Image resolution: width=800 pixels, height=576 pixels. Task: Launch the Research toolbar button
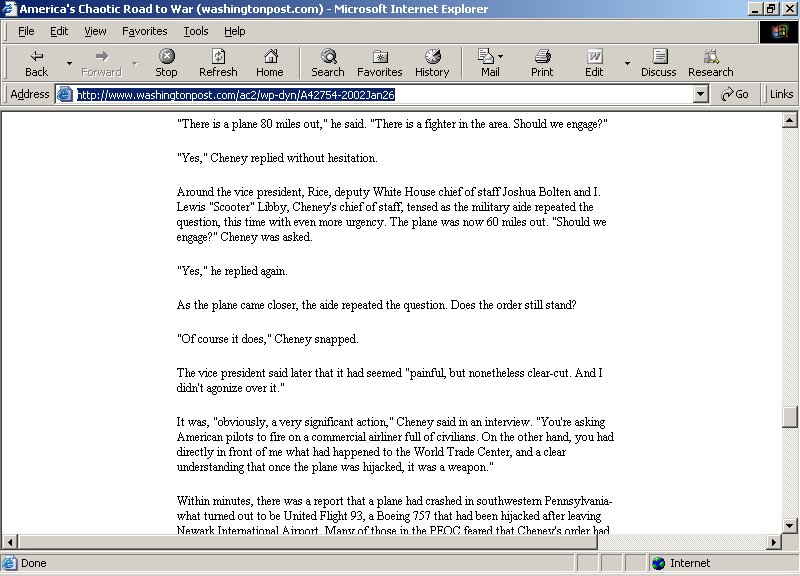(710, 62)
